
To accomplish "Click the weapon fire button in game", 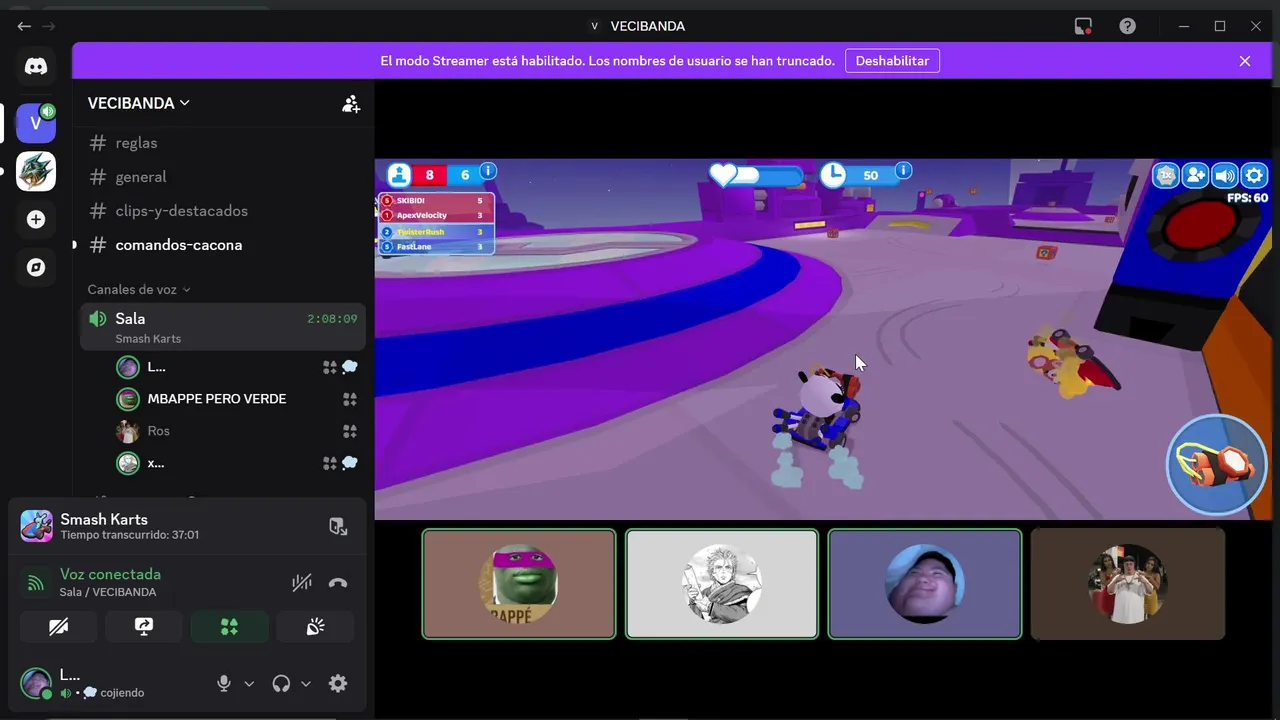I will (1216, 465).
